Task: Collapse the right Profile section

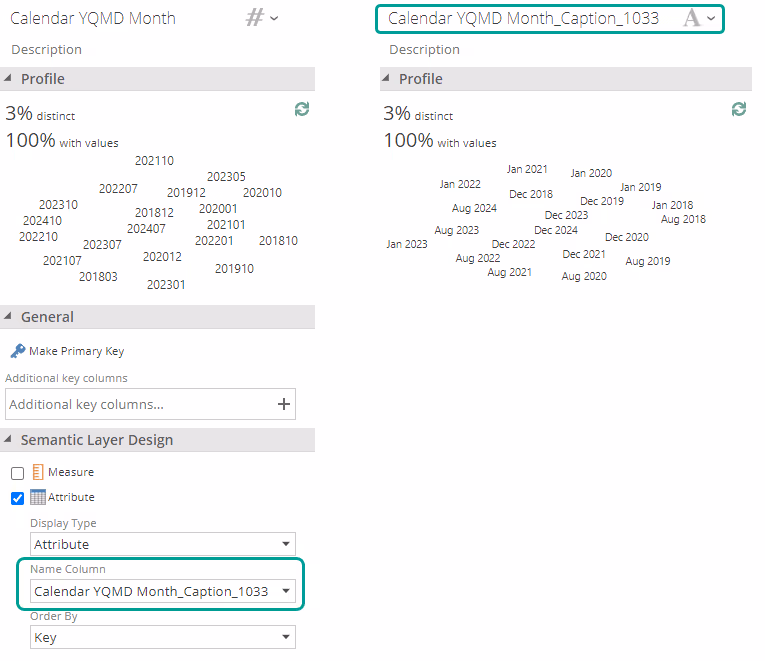Action: 387,79
